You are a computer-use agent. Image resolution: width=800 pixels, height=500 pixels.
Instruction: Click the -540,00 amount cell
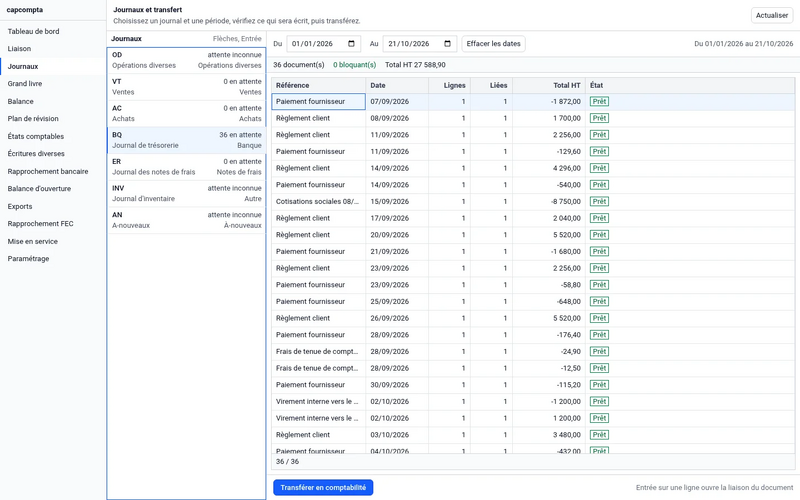click(x=549, y=185)
